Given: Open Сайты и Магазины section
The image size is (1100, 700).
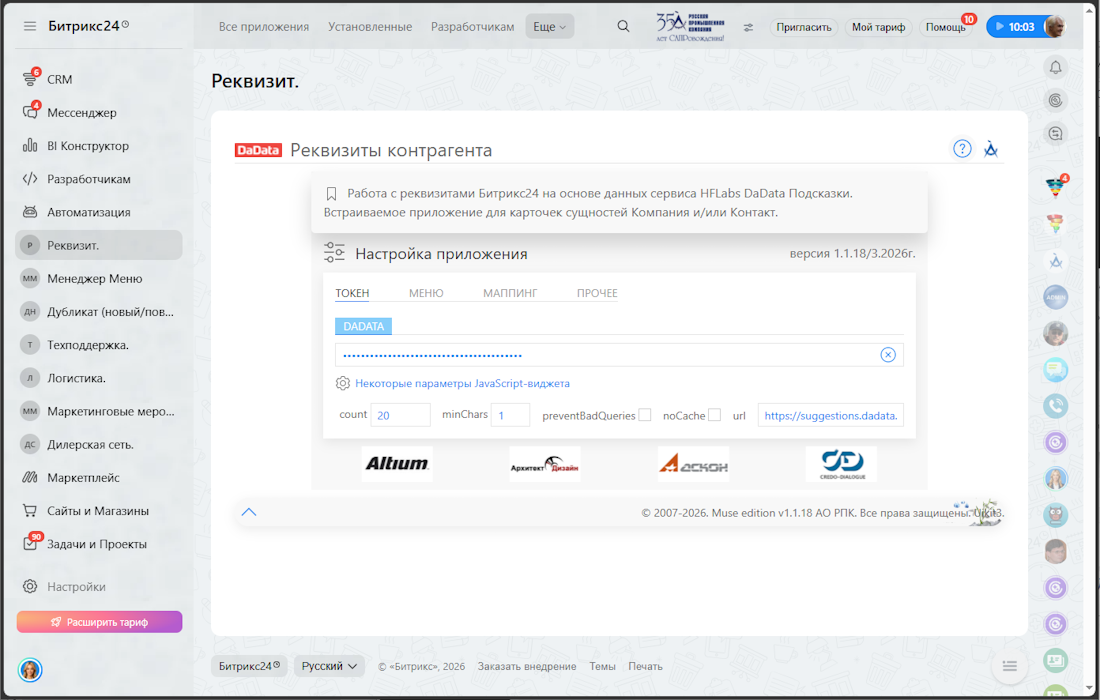Looking at the screenshot, I should pyautogui.click(x=99, y=511).
